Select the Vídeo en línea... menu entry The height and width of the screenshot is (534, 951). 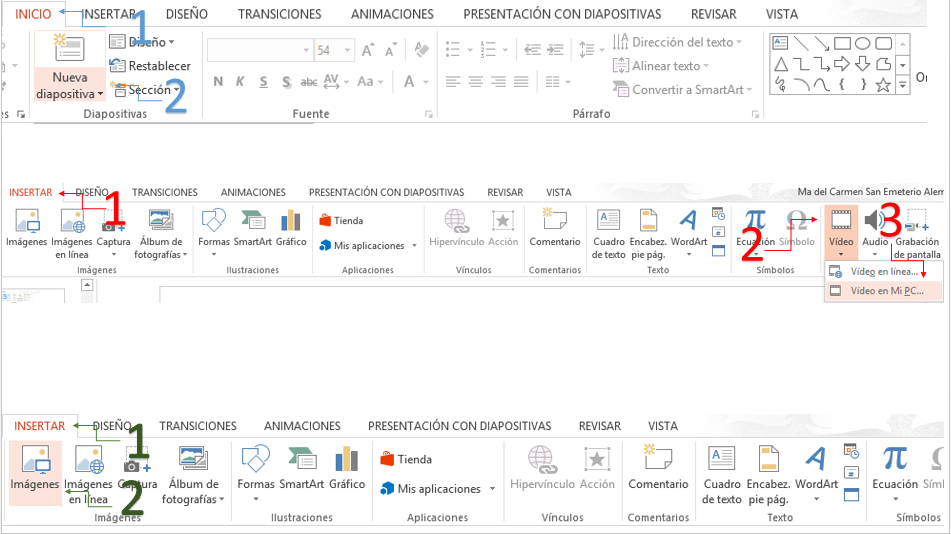(884, 272)
